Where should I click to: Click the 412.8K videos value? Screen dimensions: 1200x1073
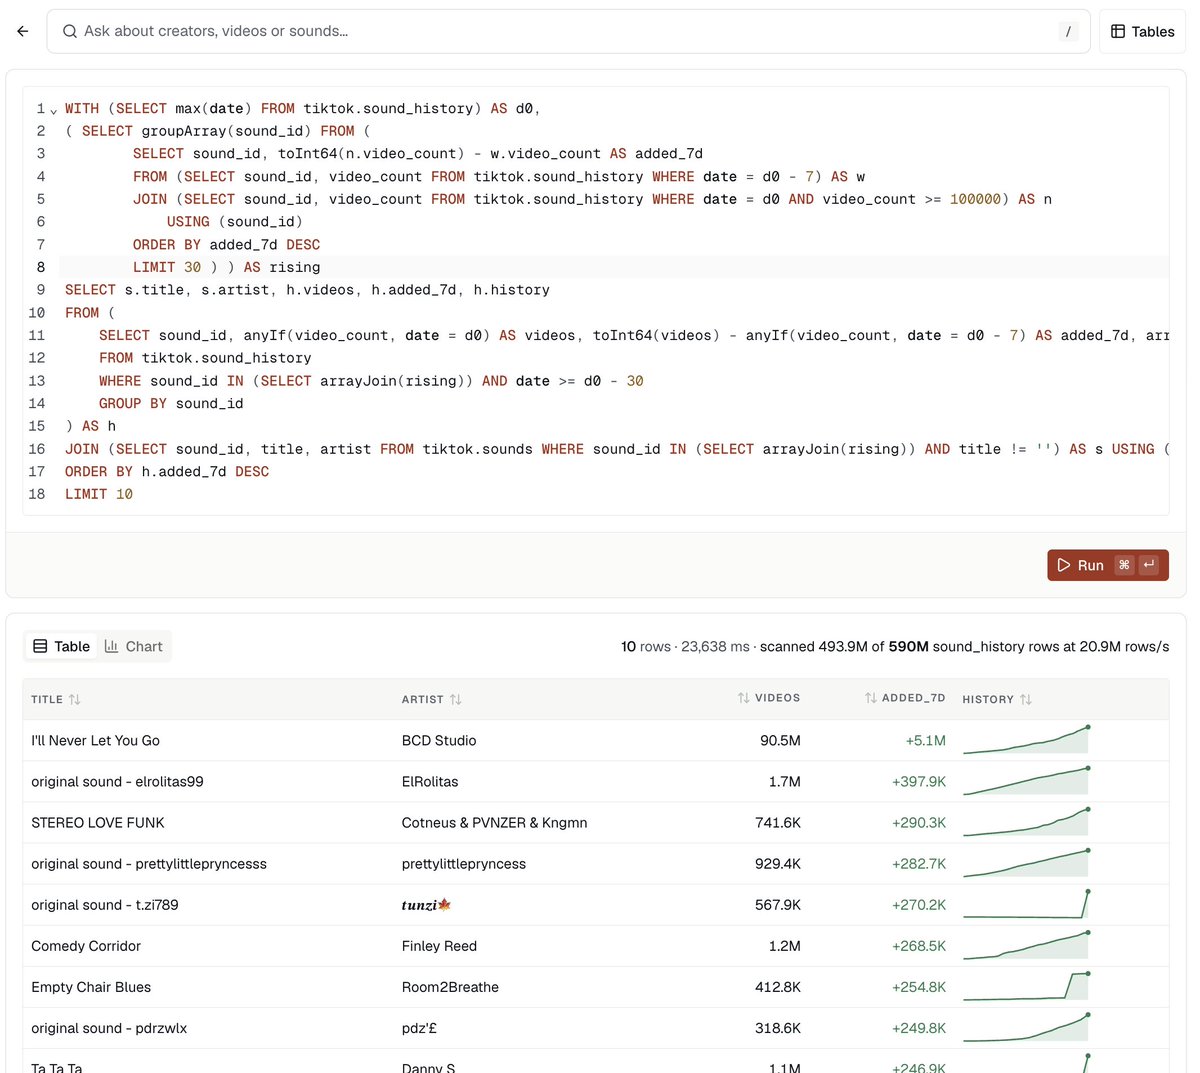click(778, 986)
